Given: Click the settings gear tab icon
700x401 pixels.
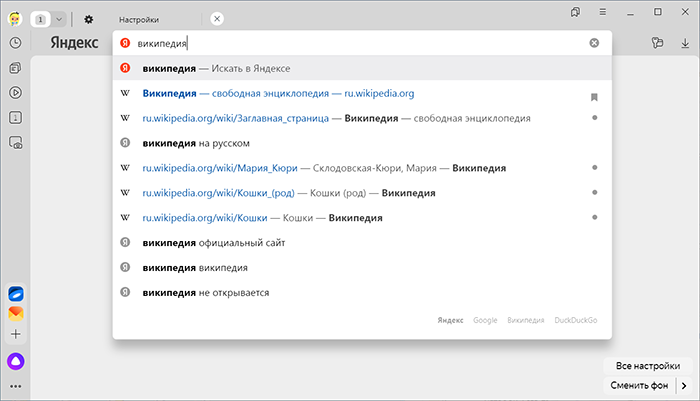Looking at the screenshot, I should coord(89,20).
